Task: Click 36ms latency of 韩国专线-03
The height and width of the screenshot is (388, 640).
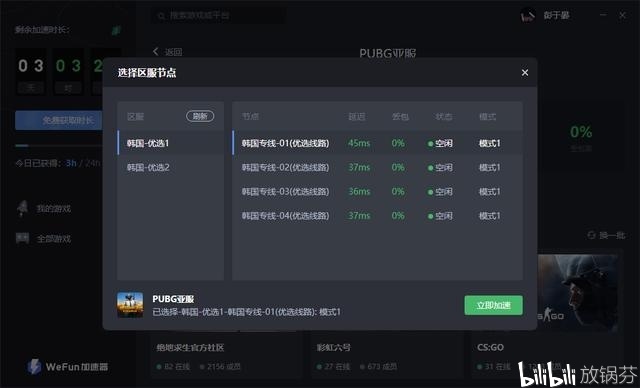Action: 359,191
